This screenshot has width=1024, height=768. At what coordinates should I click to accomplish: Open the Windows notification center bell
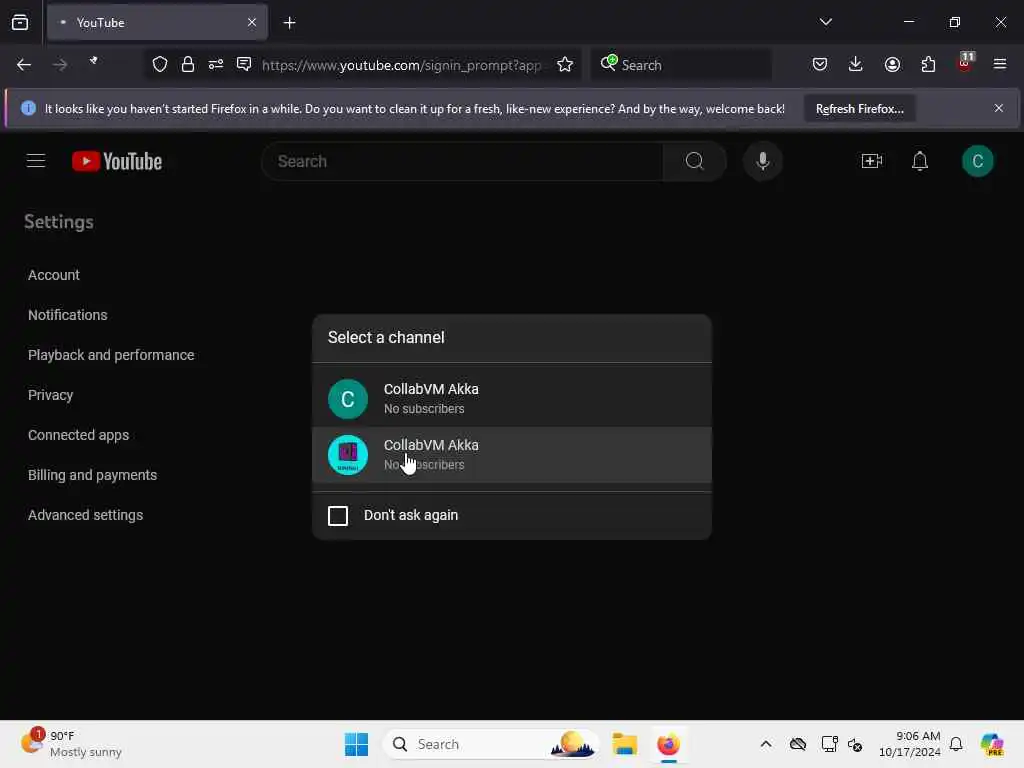tap(955, 744)
